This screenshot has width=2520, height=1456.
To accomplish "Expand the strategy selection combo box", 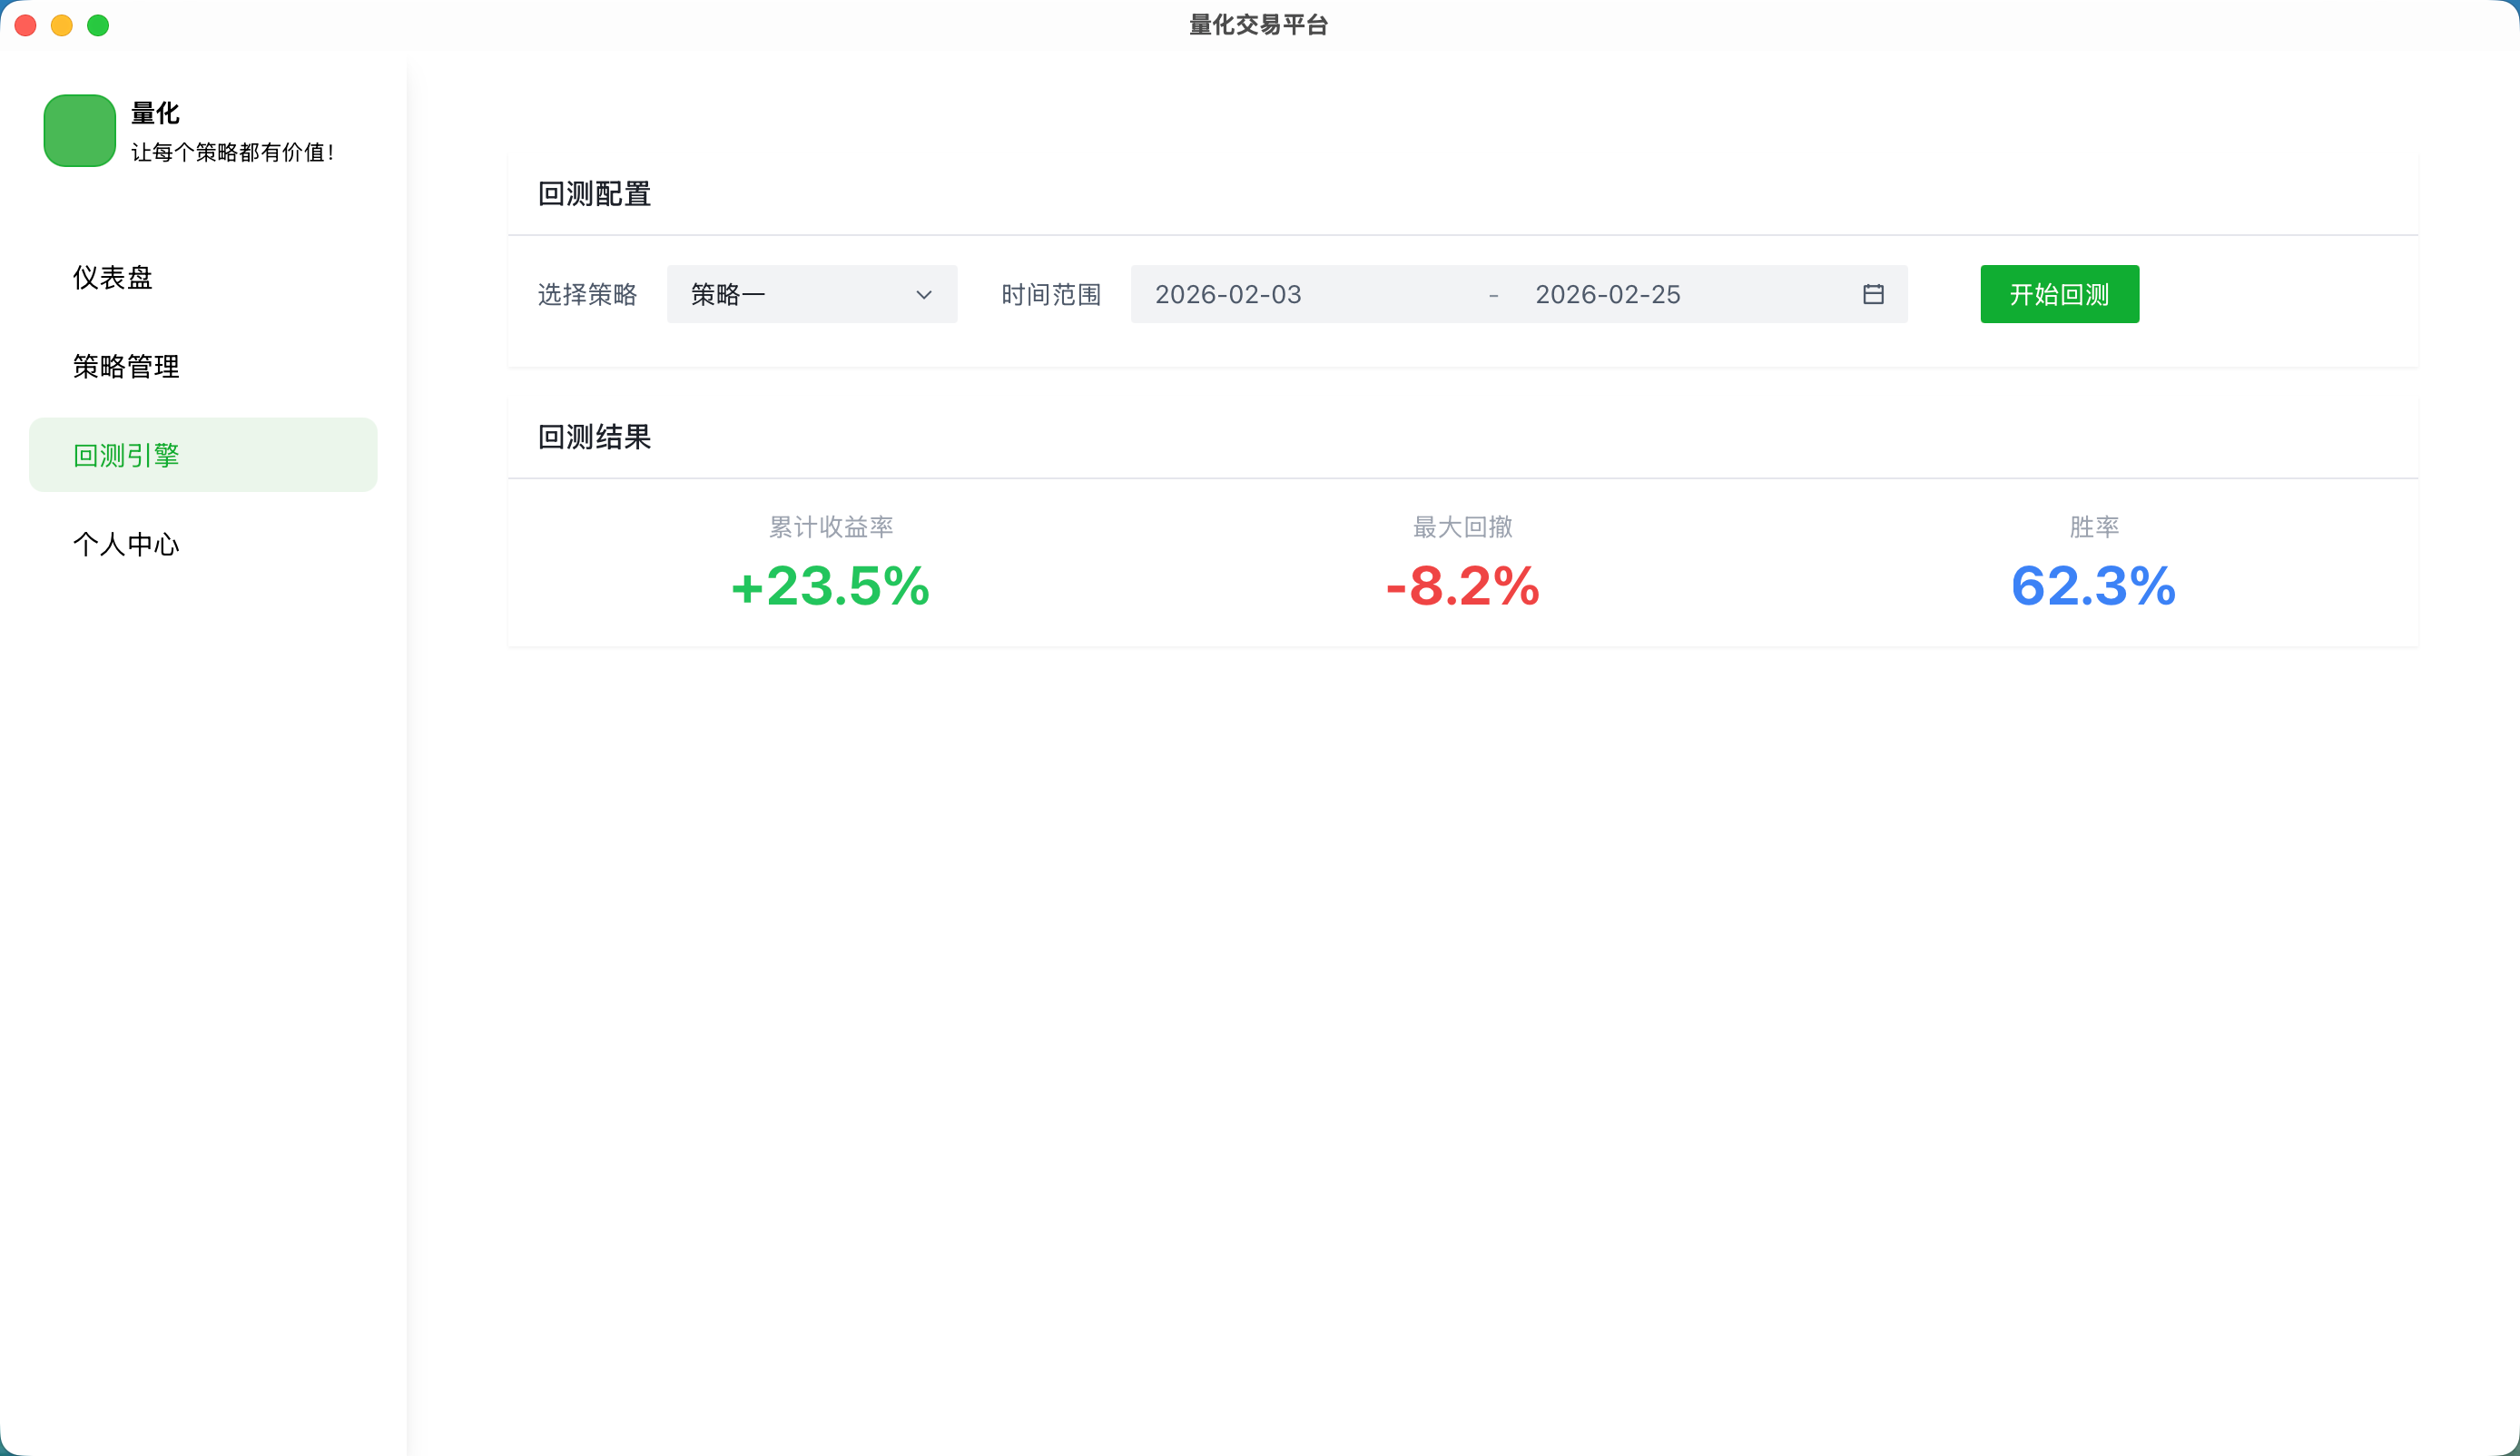I will (810, 294).
